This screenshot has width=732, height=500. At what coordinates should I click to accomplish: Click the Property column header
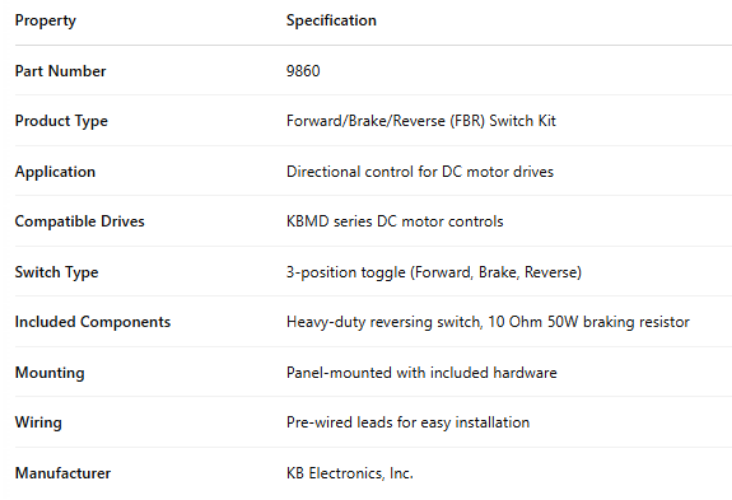(45, 21)
